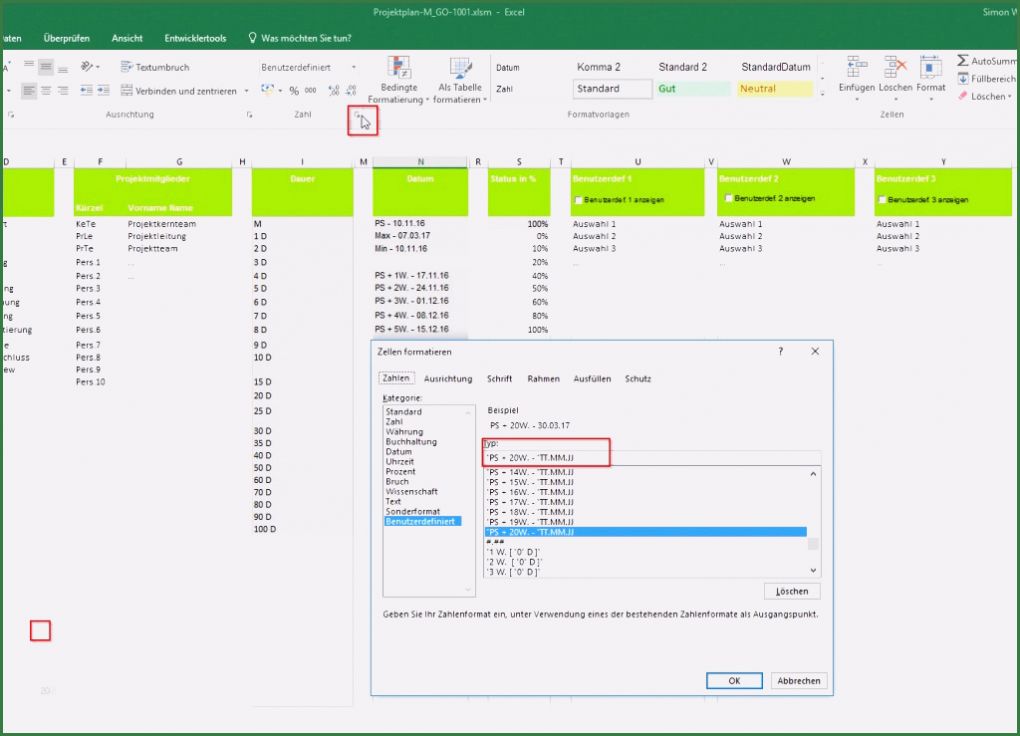Click the Typ format input field

click(650, 458)
